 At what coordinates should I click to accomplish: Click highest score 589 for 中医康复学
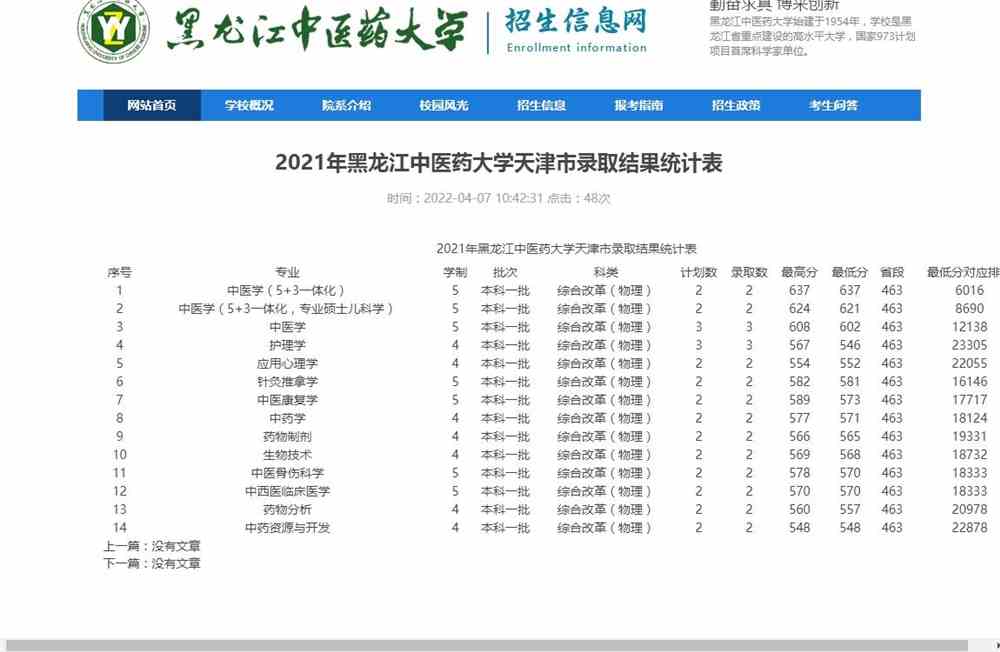800,400
